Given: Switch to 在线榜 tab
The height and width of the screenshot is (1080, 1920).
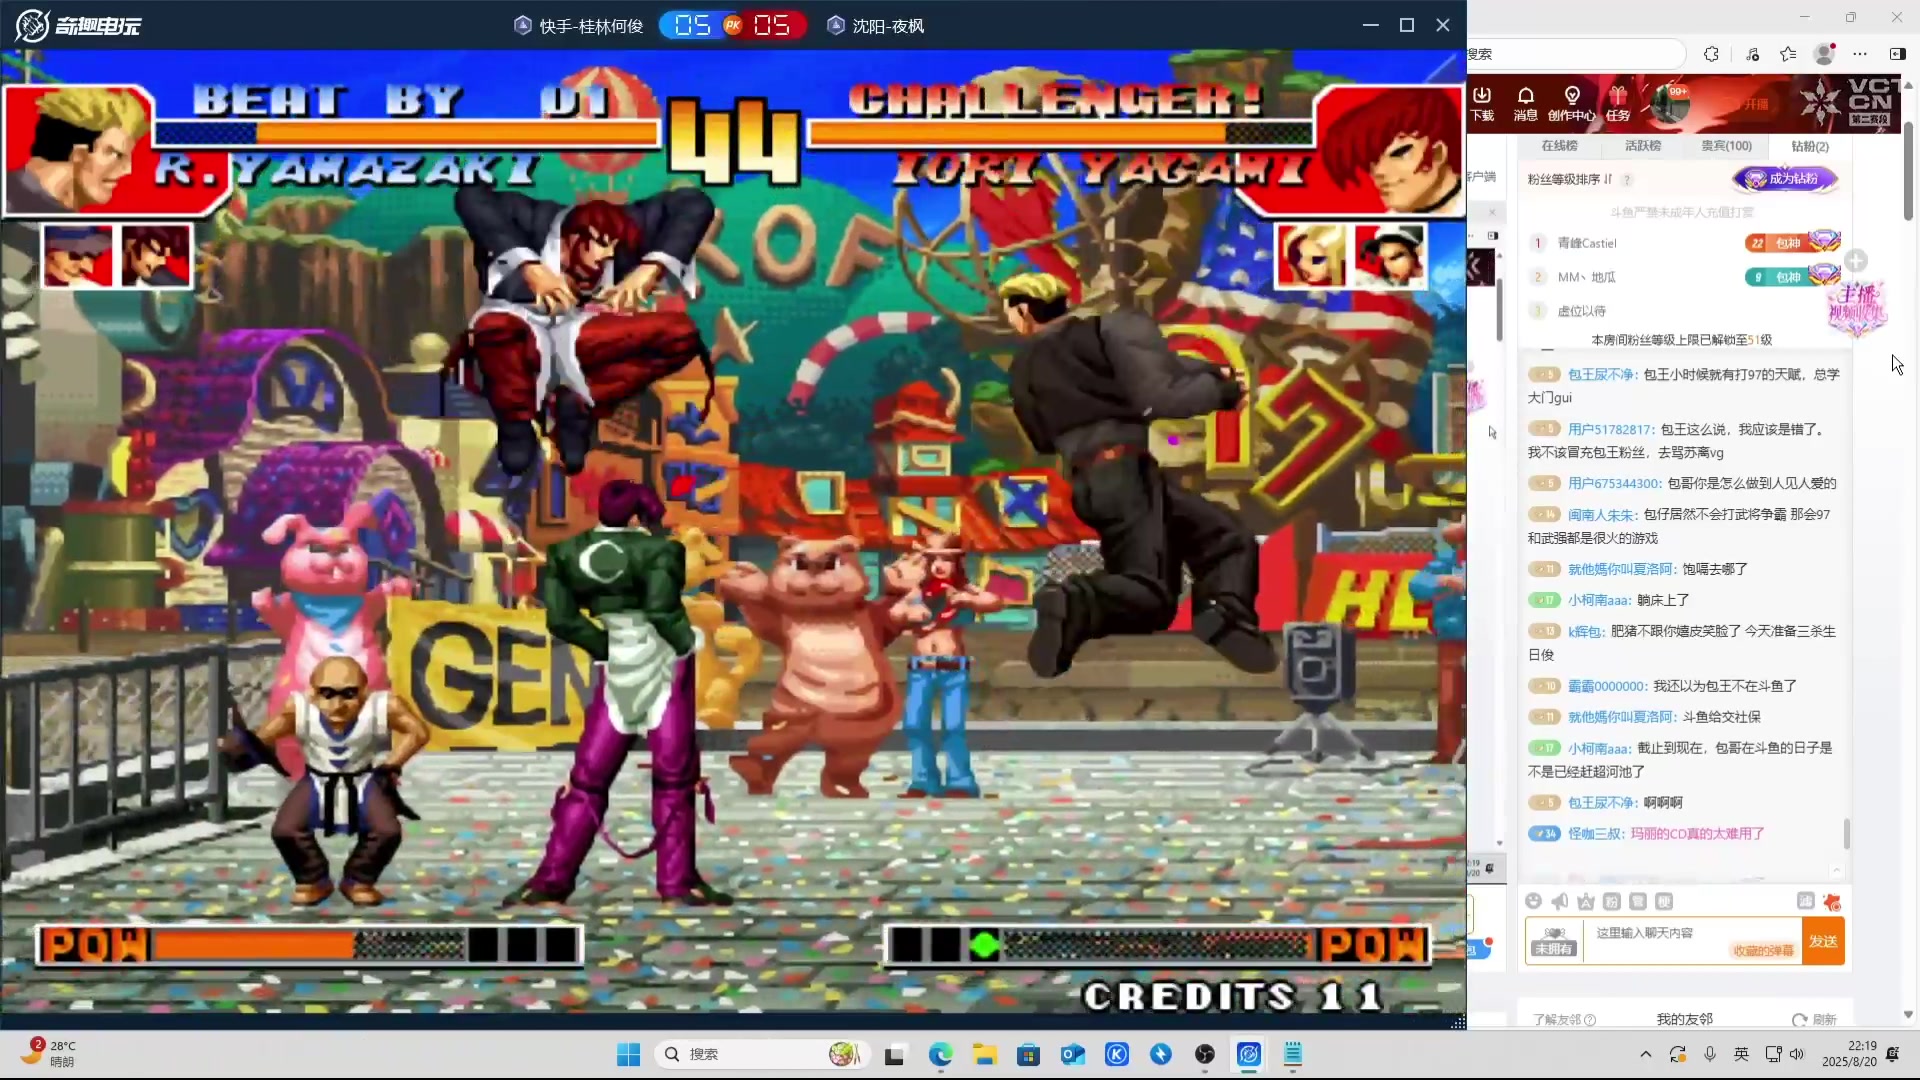Looking at the screenshot, I should (1559, 146).
